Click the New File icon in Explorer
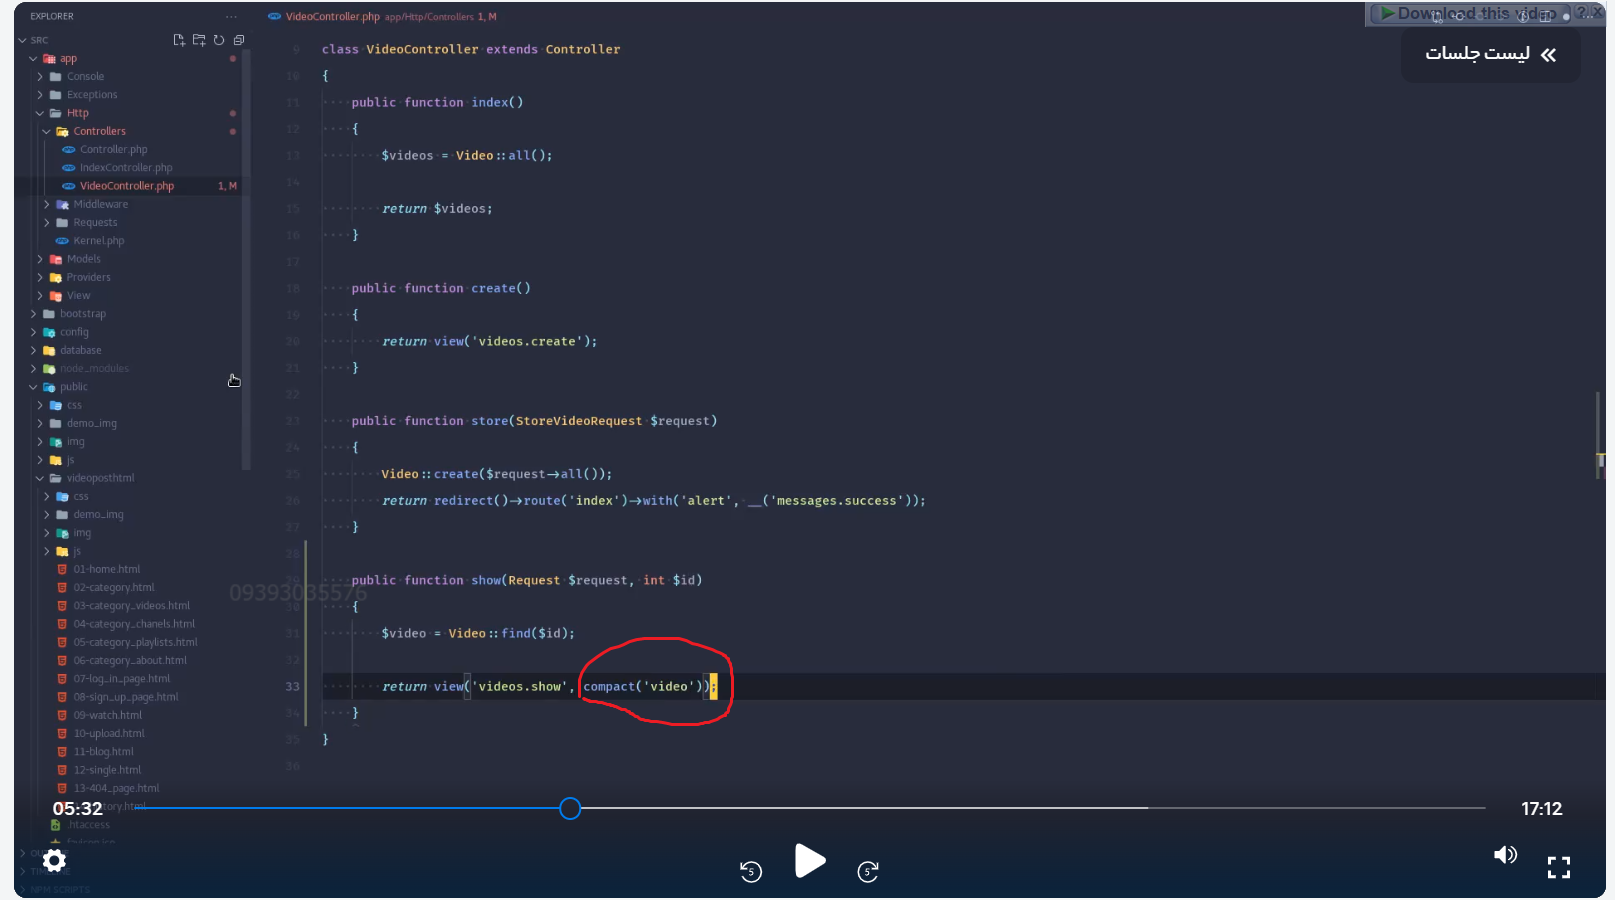 click(179, 40)
